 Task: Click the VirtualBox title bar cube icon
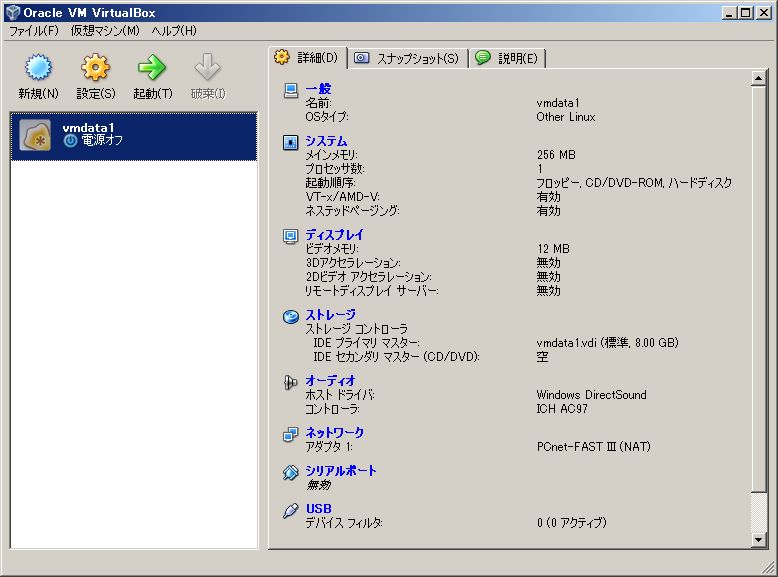tap(12, 12)
